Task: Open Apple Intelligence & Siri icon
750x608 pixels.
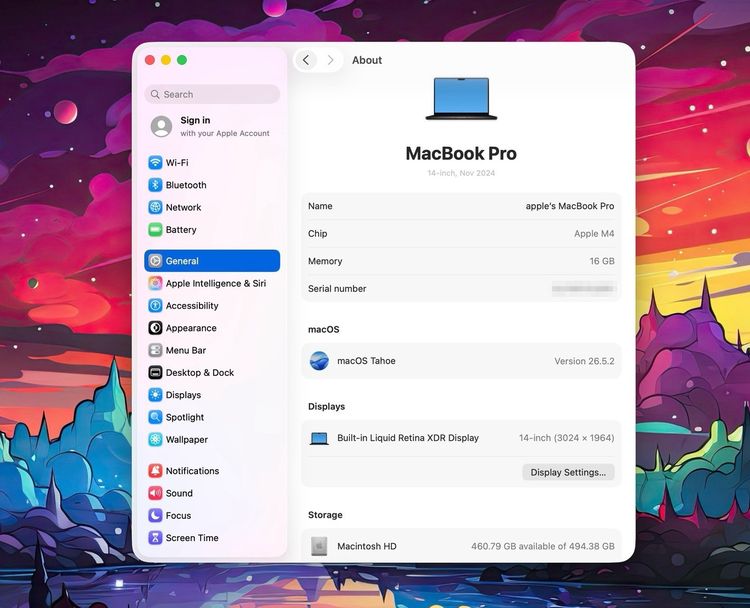Action: [155, 283]
